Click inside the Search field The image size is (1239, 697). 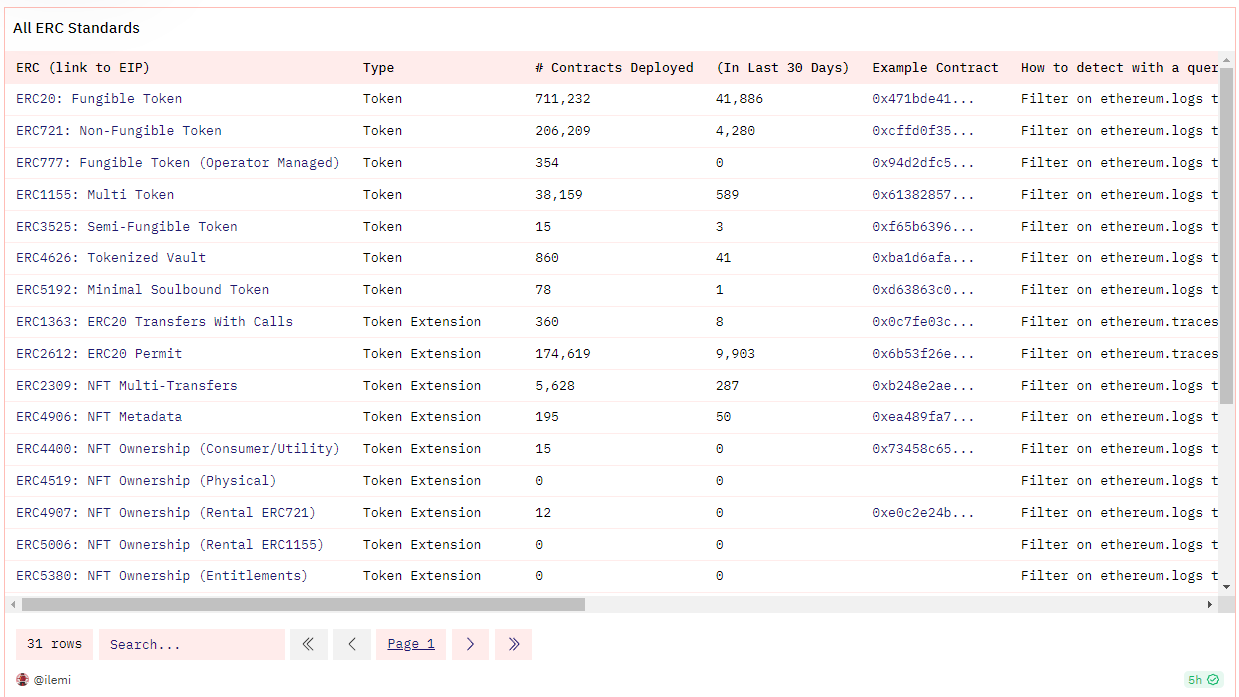pyautogui.click(x=190, y=644)
